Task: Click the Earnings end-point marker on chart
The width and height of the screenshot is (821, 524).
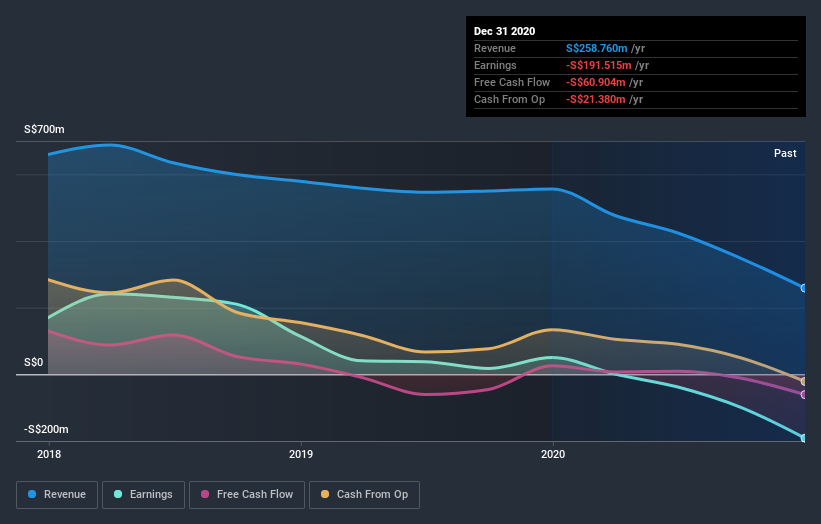Action: pos(804,438)
